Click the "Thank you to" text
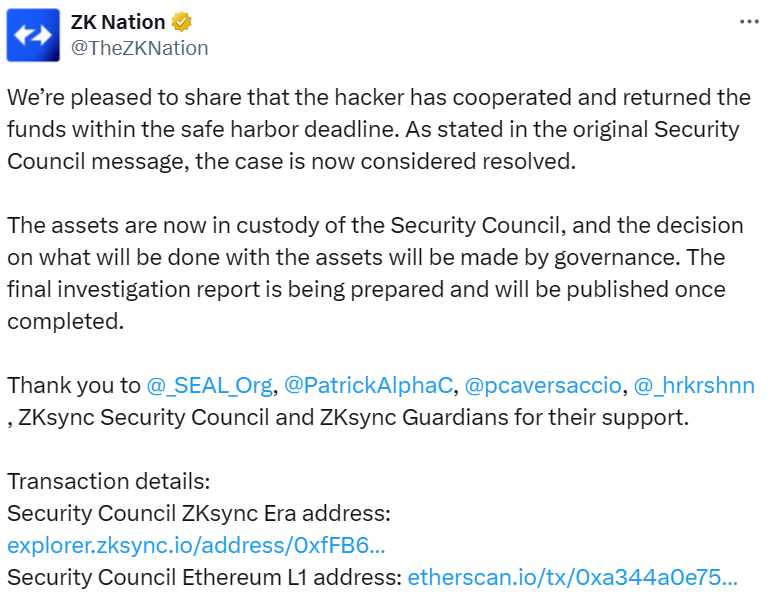 74,385
